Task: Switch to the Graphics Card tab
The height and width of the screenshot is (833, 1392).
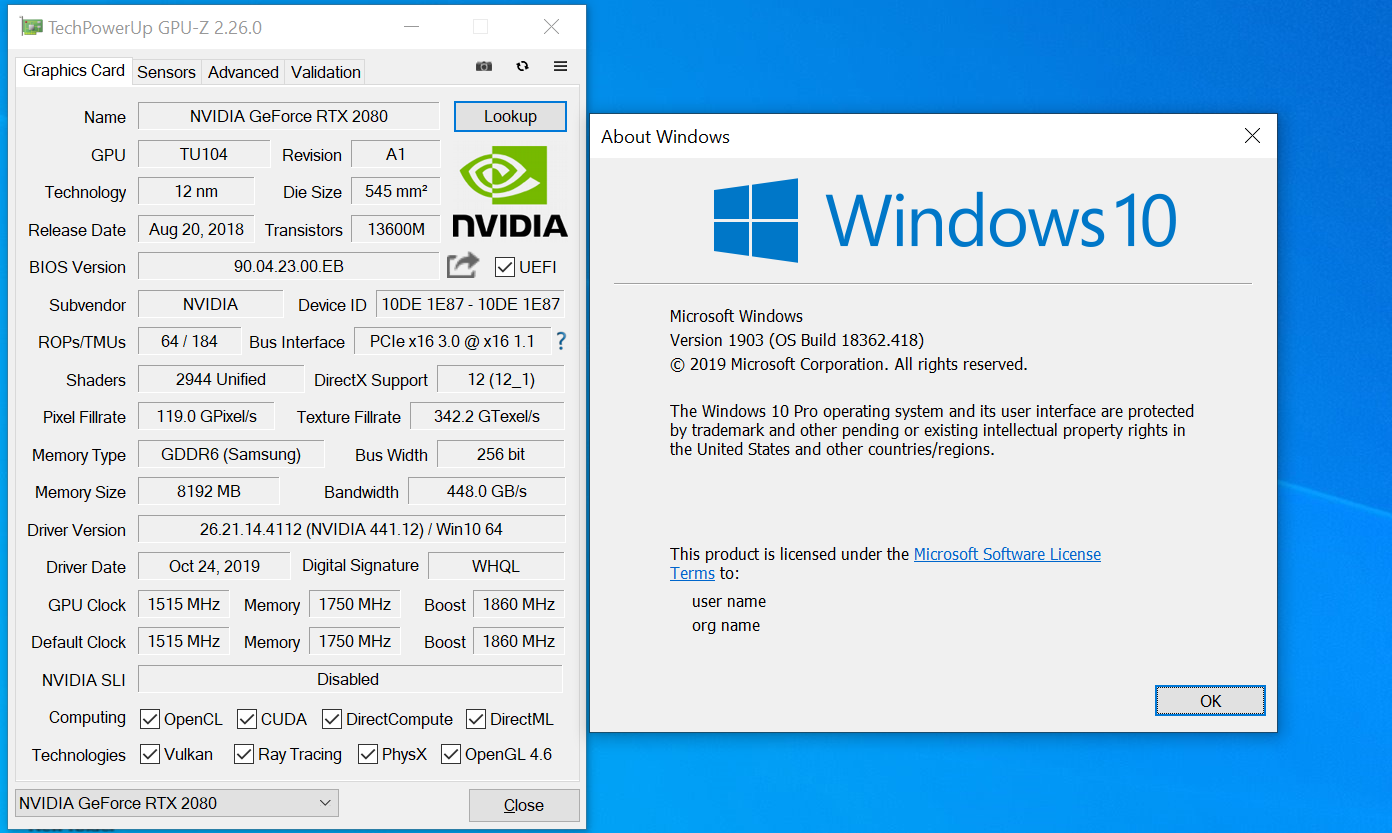Action: point(74,70)
